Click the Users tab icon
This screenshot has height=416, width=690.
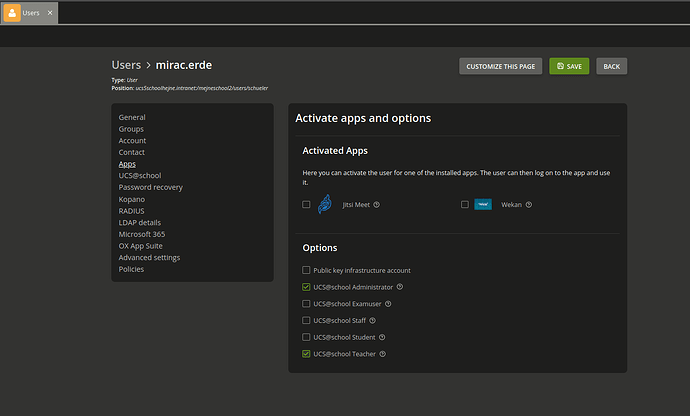click(12, 13)
